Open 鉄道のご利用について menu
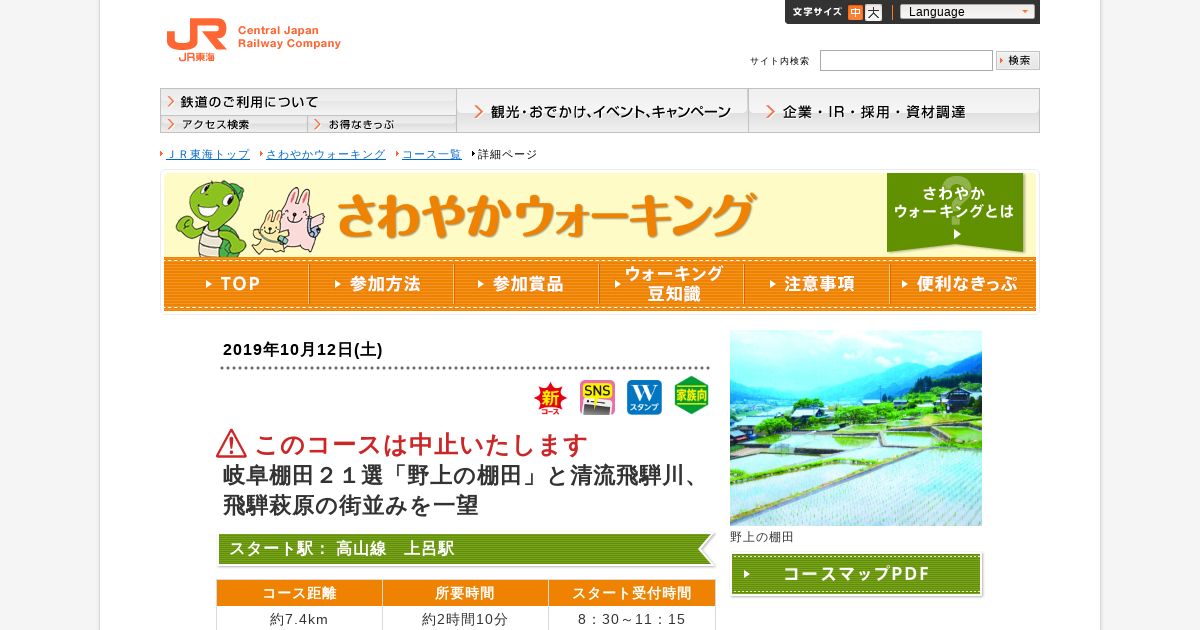The width and height of the screenshot is (1200, 630). (x=308, y=102)
